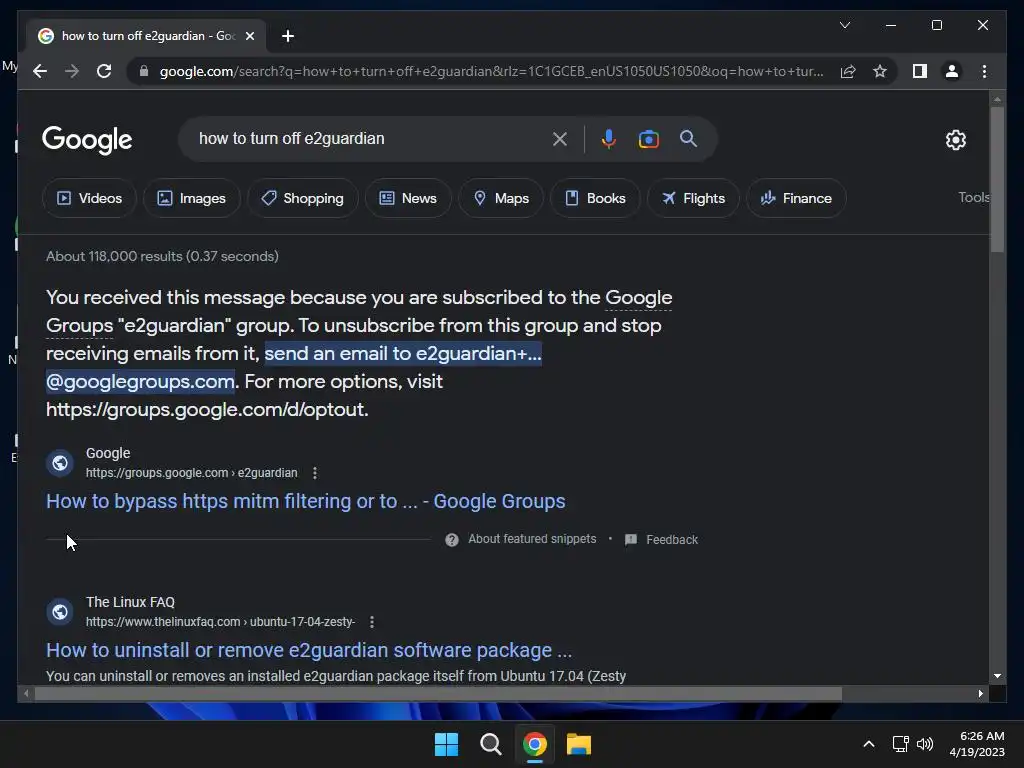This screenshot has width=1024, height=768.
Task: Open Chrome side panel
Action: pyautogui.click(x=920, y=71)
